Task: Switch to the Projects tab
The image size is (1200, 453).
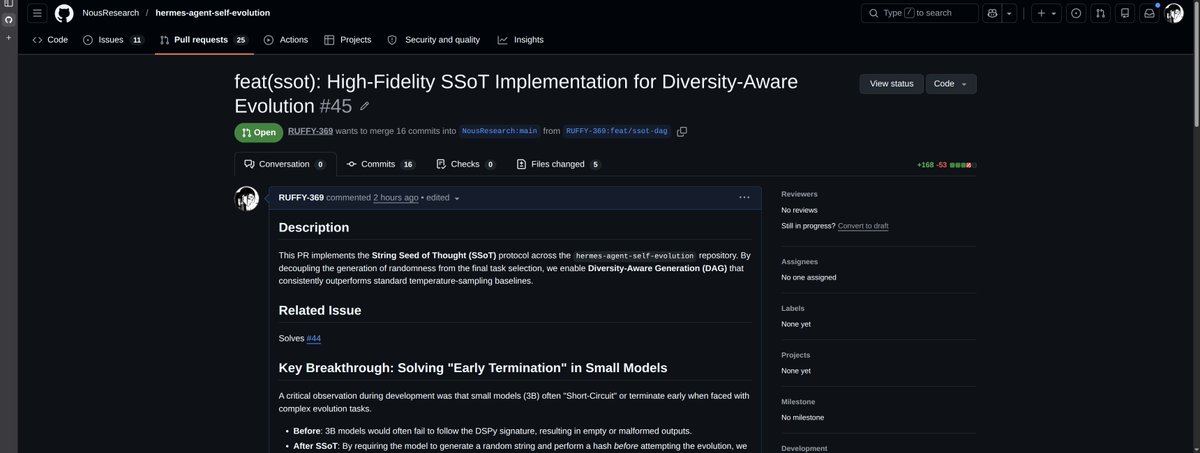Action: tap(348, 40)
